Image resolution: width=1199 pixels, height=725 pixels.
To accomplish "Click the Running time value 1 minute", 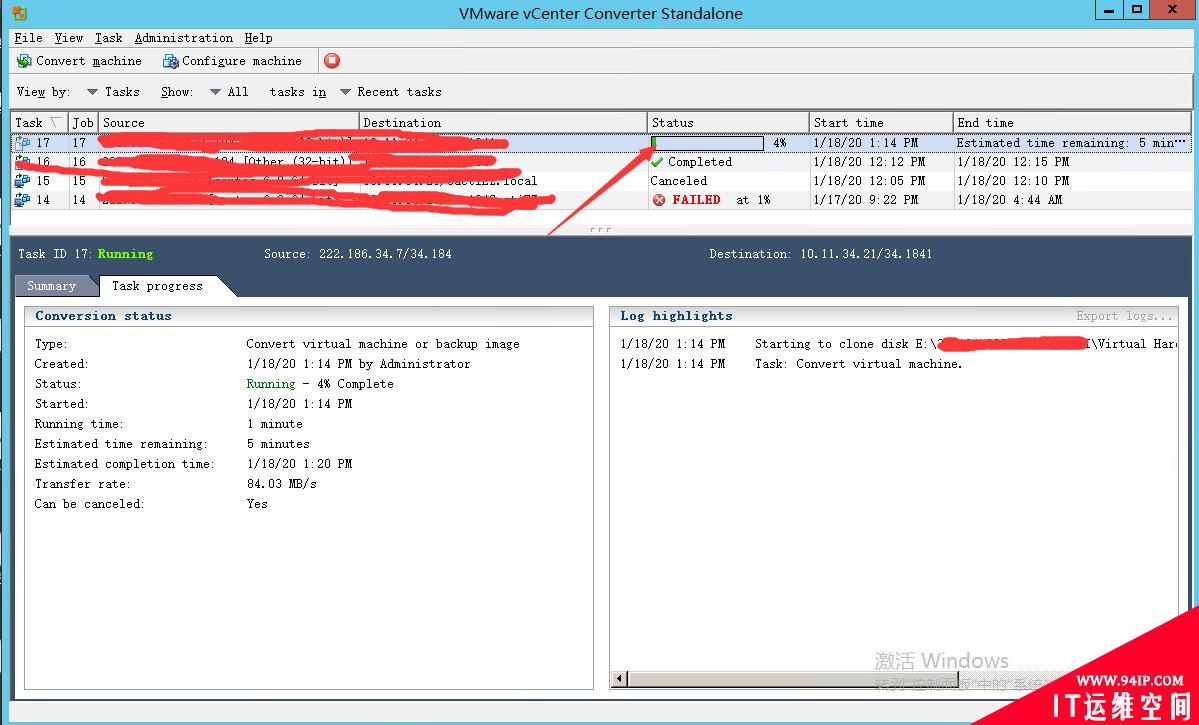I will (275, 424).
